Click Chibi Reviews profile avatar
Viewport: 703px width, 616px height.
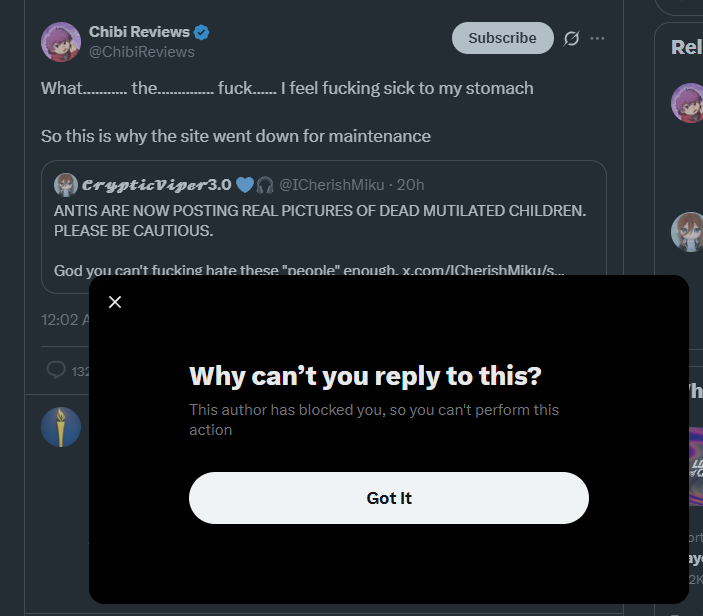(61, 42)
